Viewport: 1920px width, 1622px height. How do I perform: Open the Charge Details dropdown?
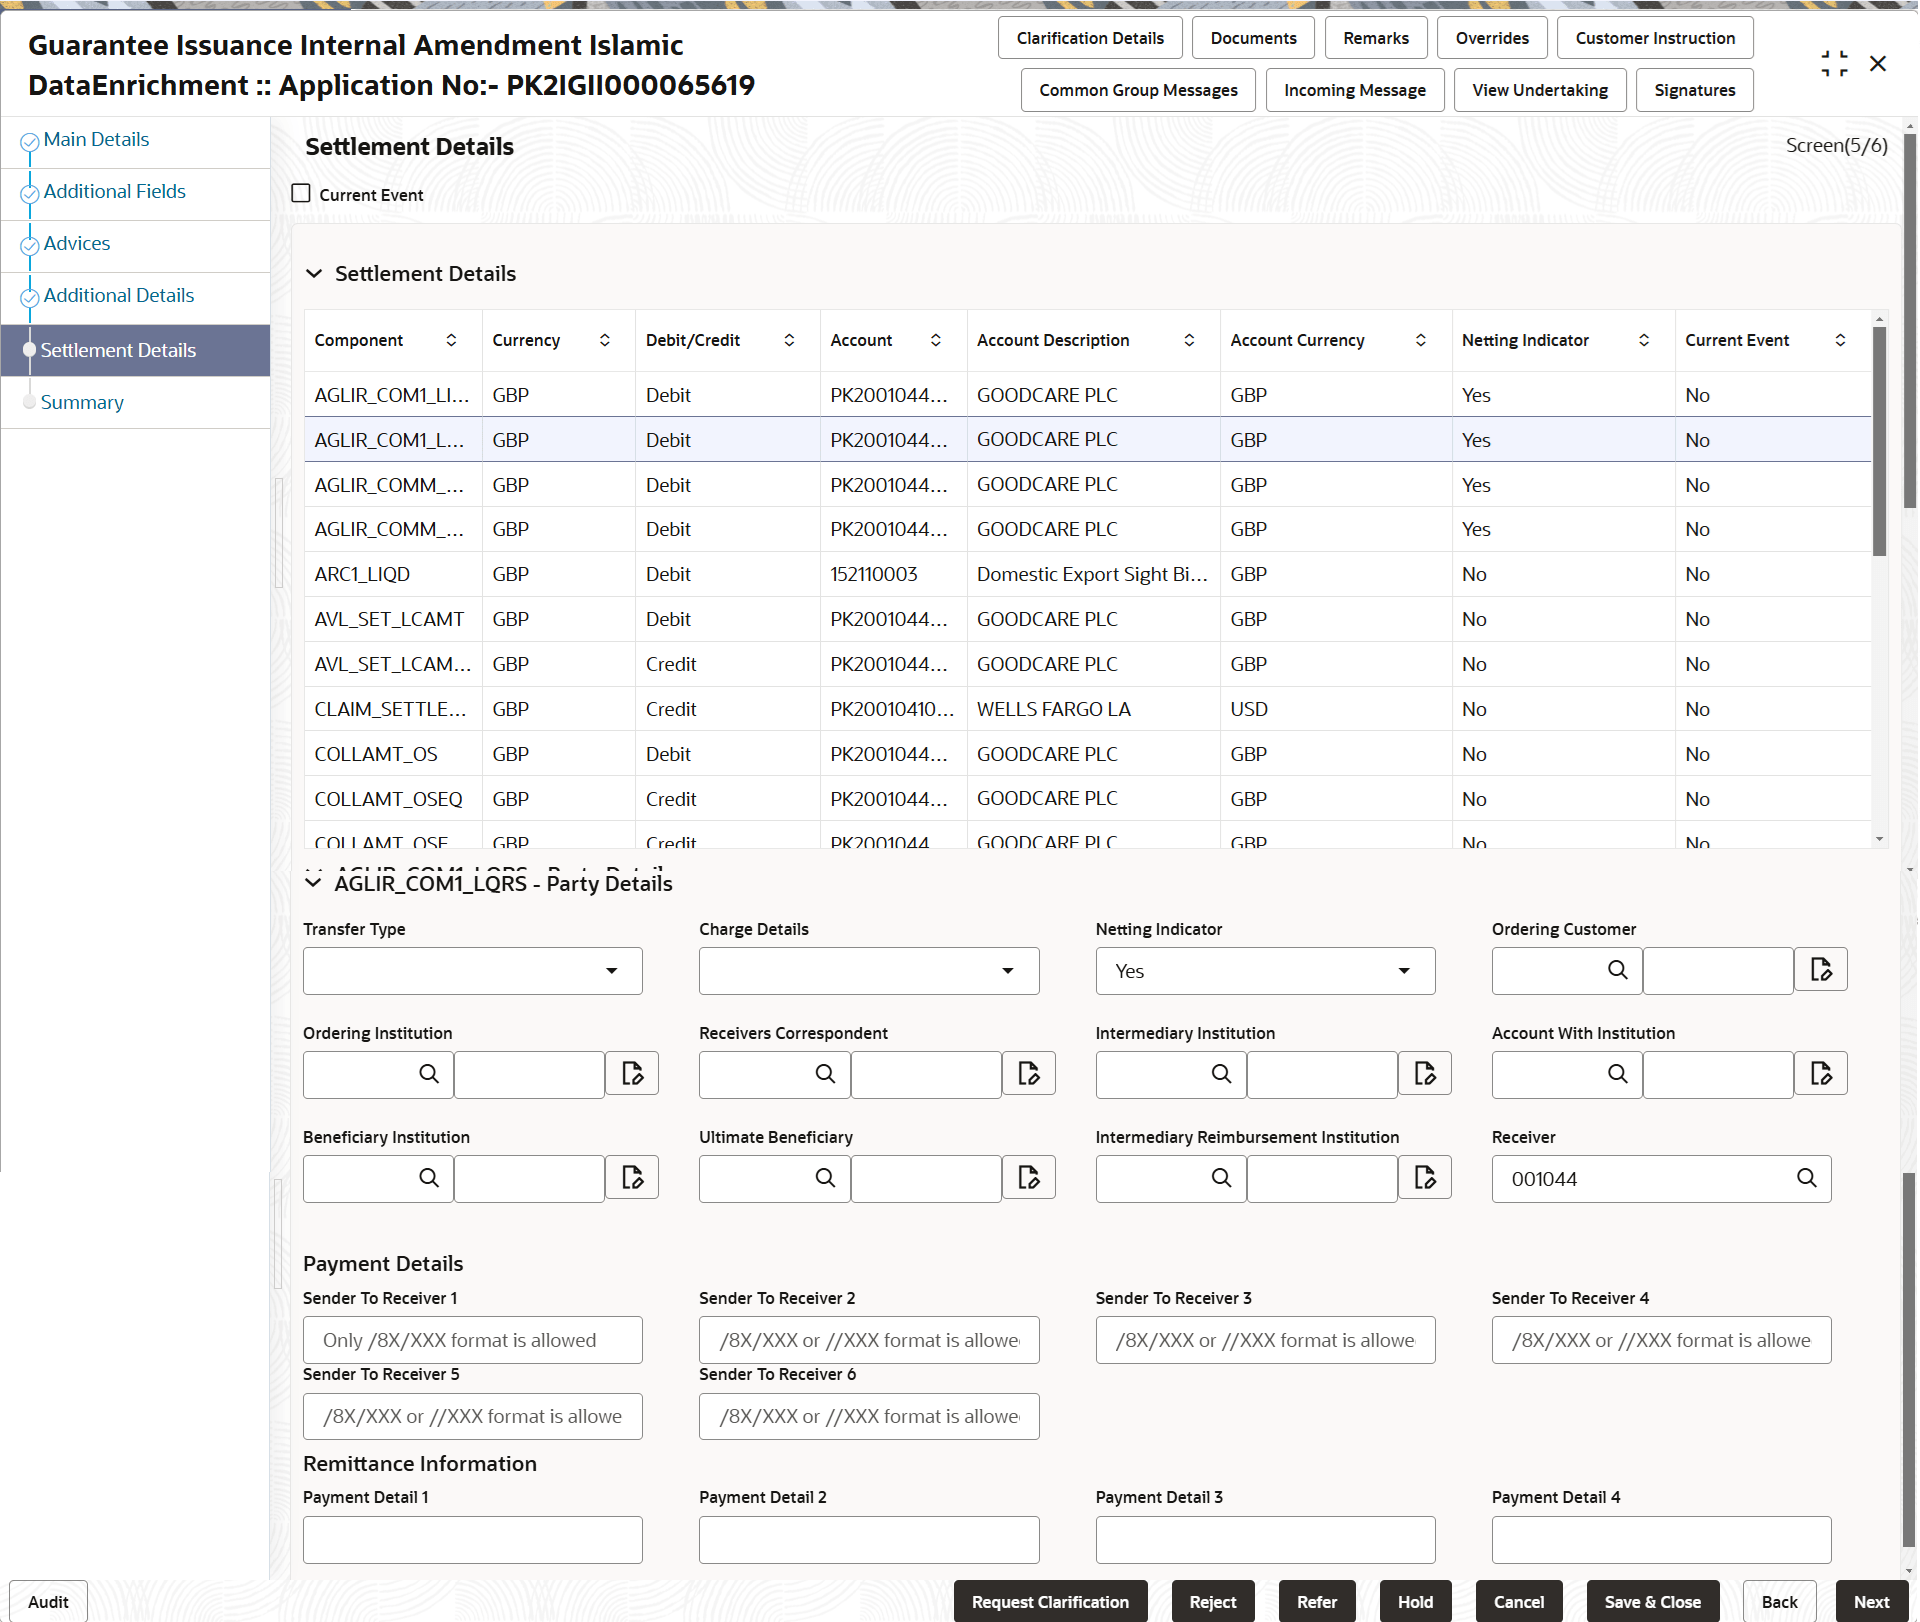coord(868,971)
